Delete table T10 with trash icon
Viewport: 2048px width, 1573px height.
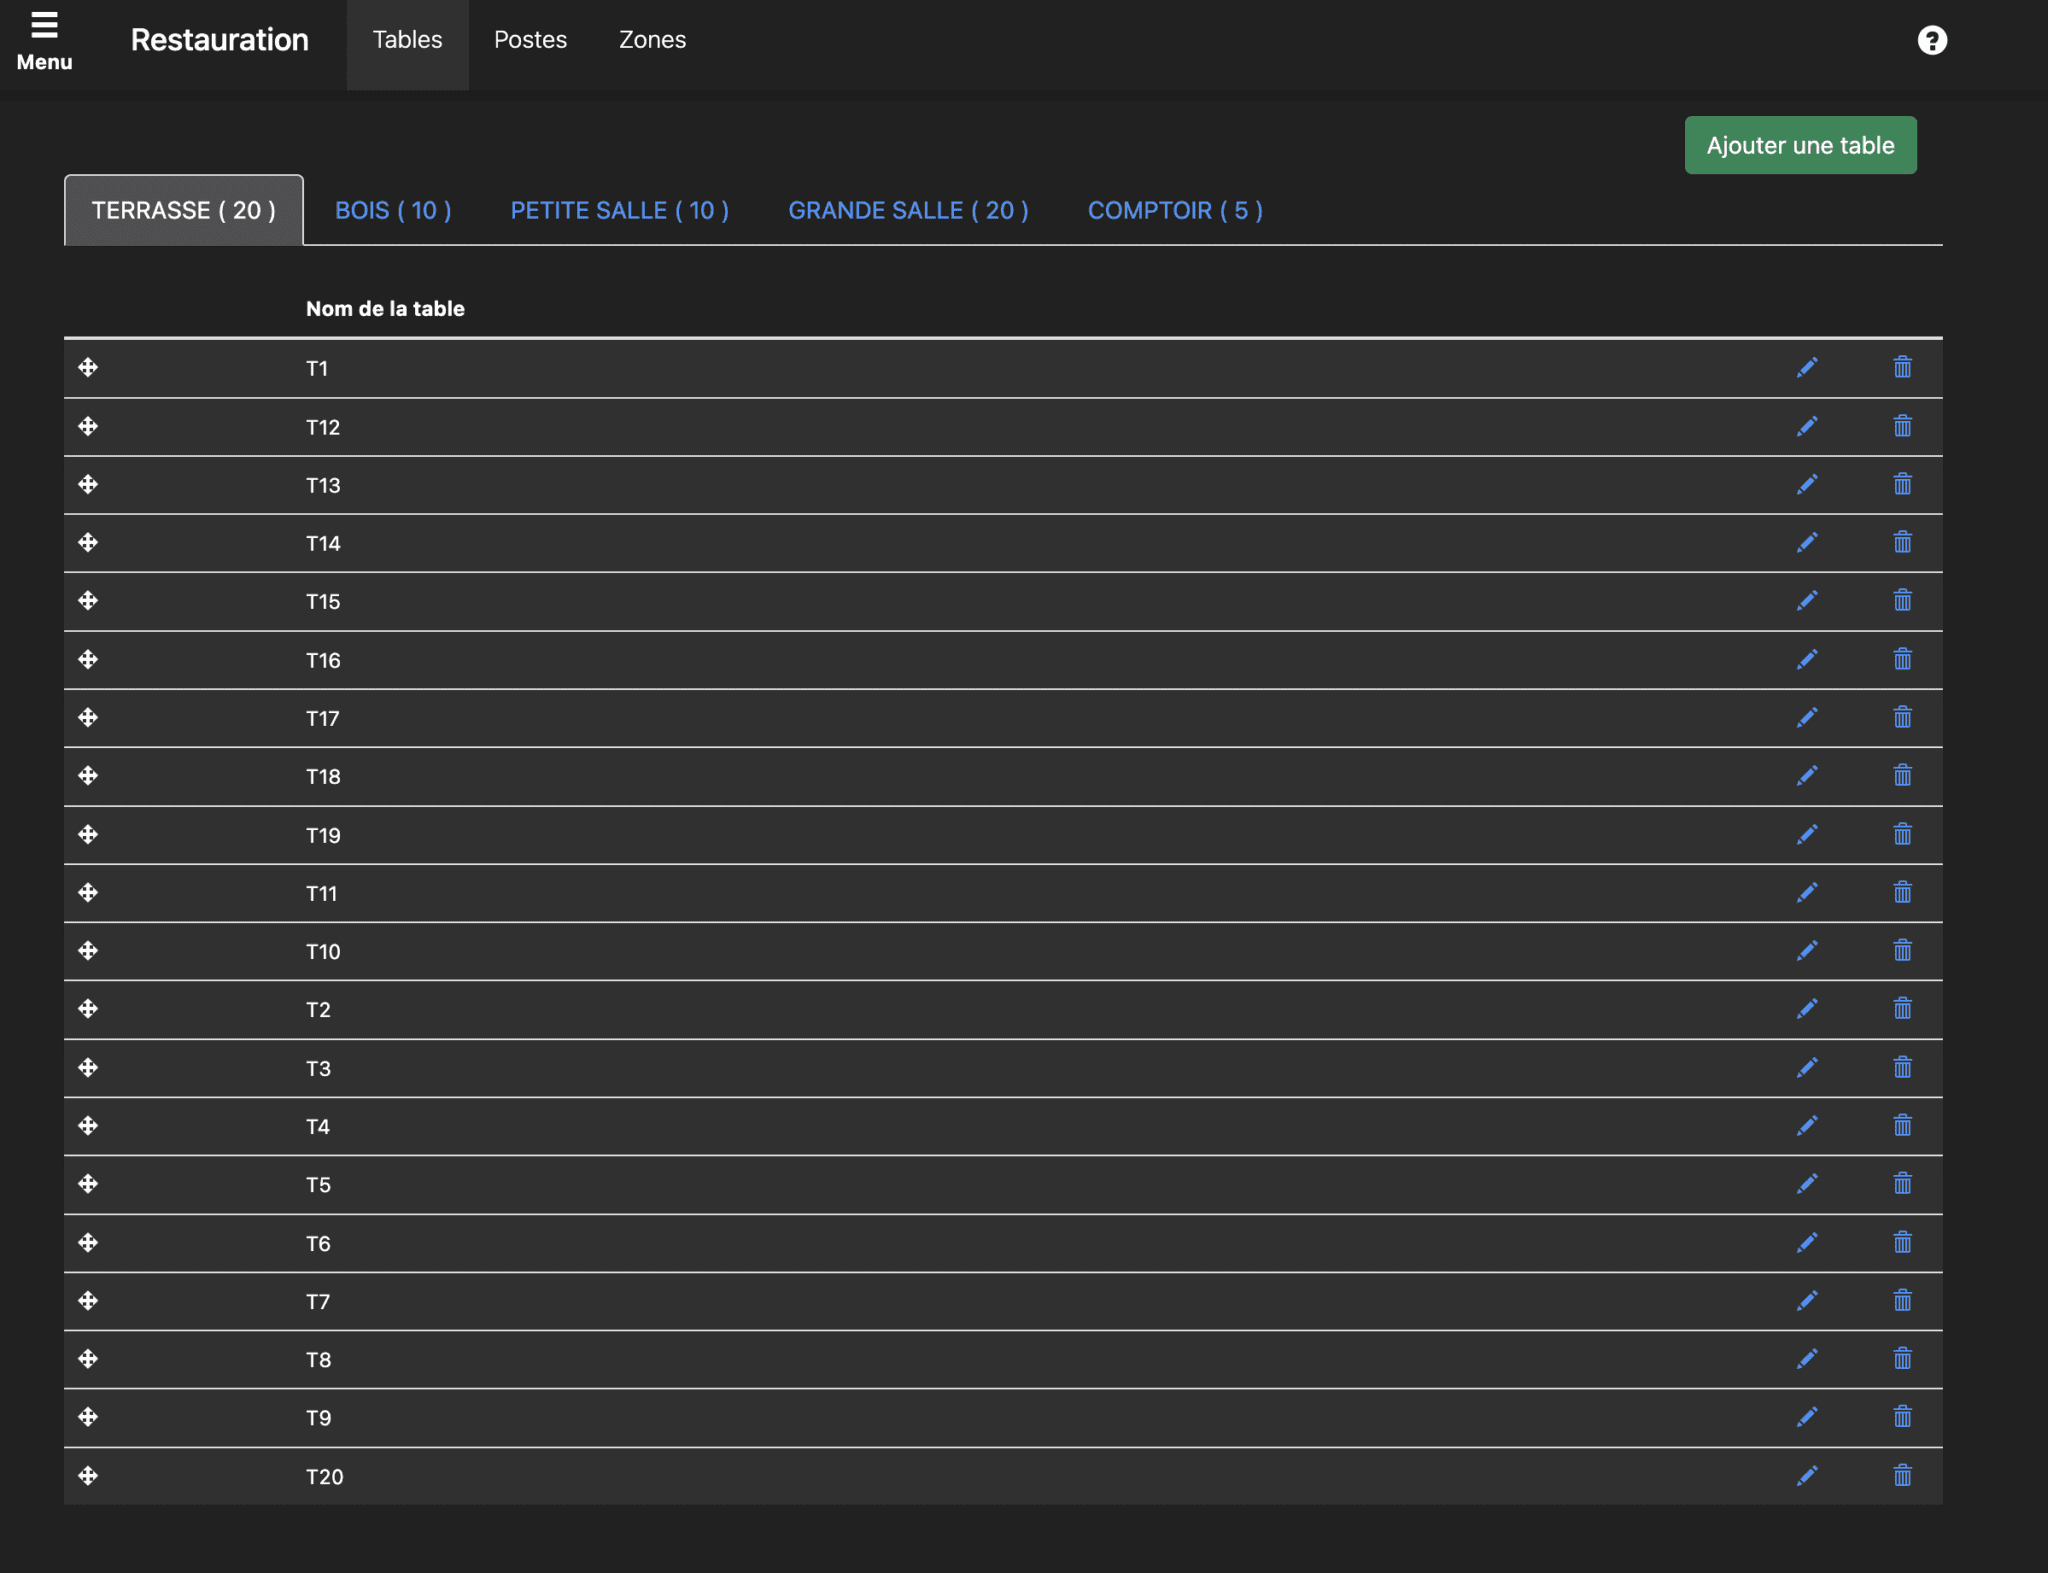point(1902,951)
